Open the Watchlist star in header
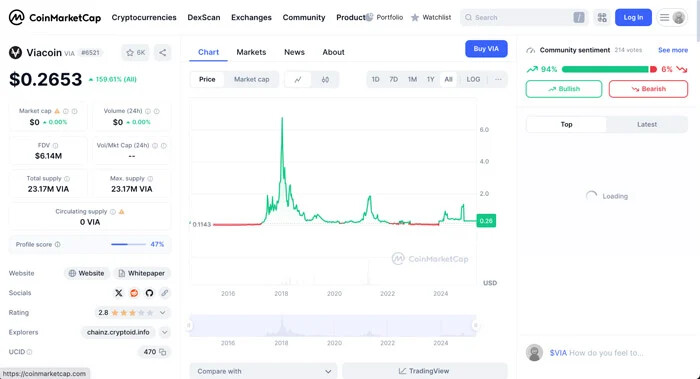This screenshot has width=700, height=379. coord(431,17)
